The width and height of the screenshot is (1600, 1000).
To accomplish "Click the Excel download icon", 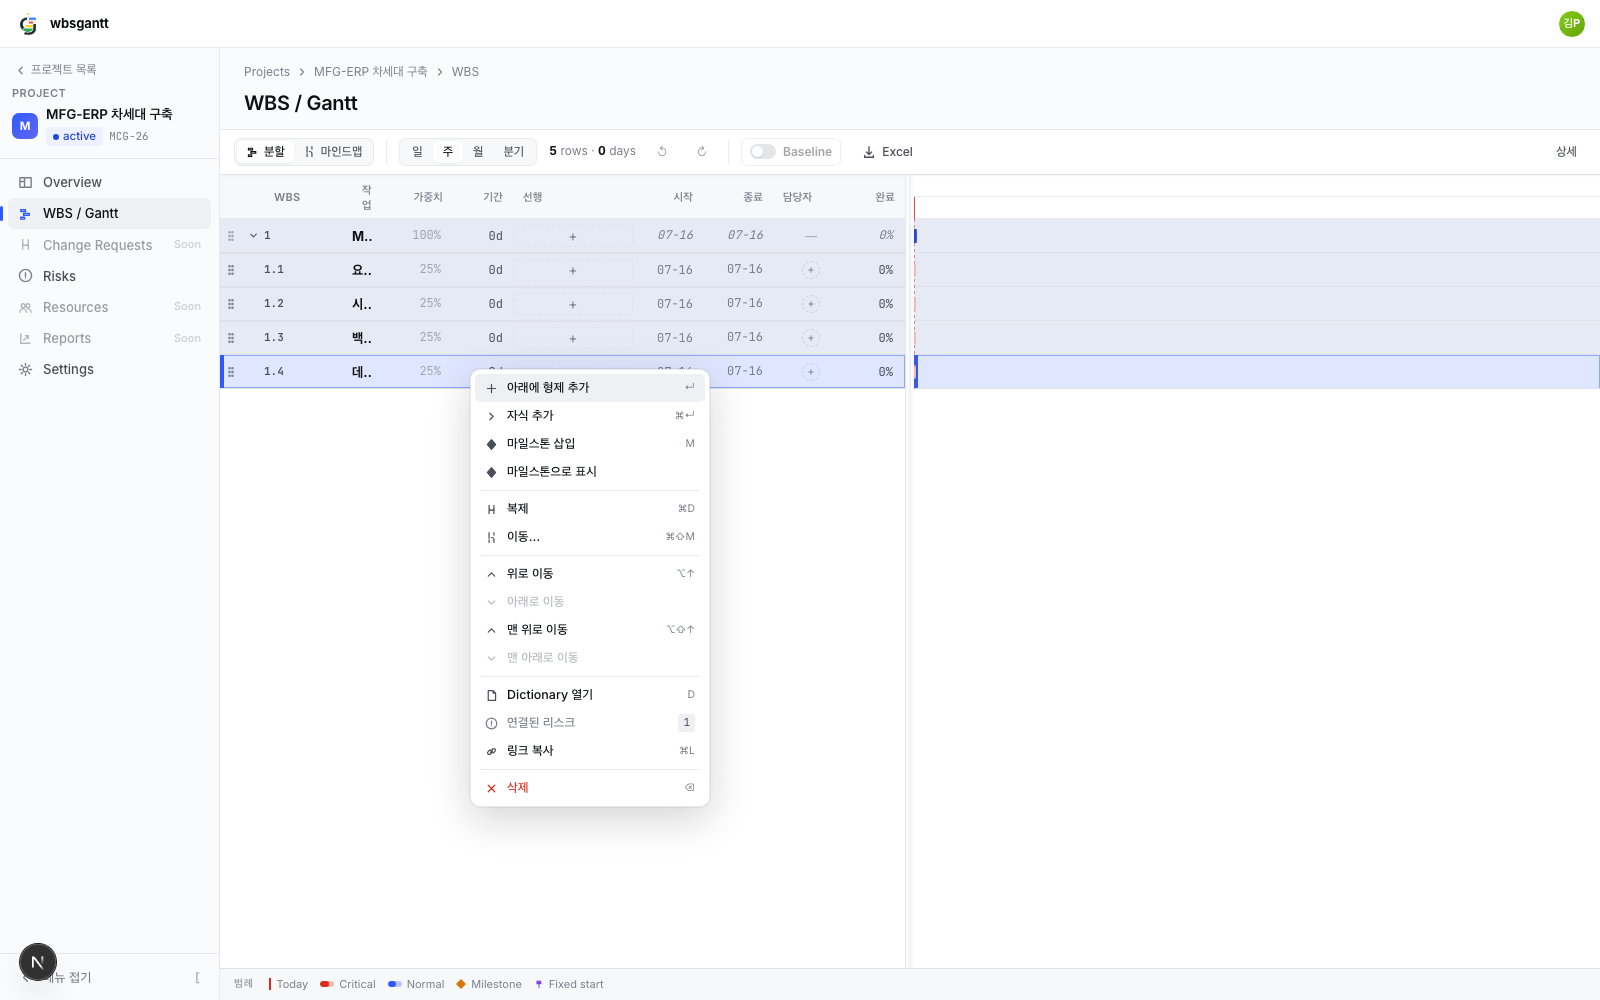I will coord(869,152).
